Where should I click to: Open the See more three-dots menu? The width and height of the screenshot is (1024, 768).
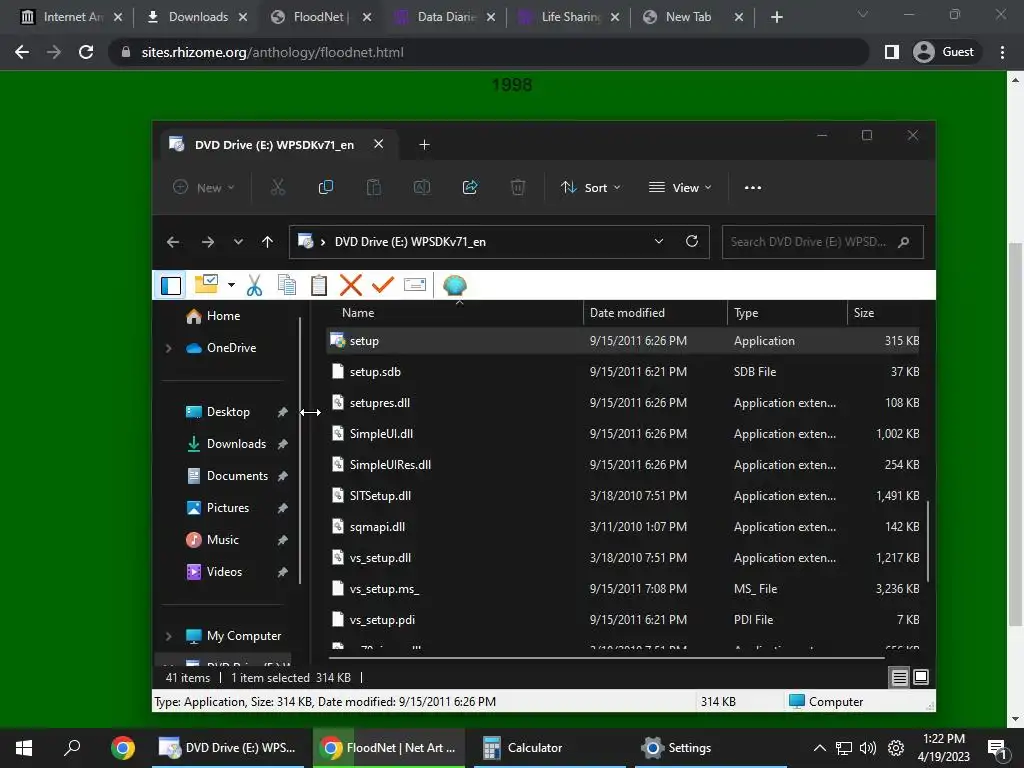tap(753, 187)
